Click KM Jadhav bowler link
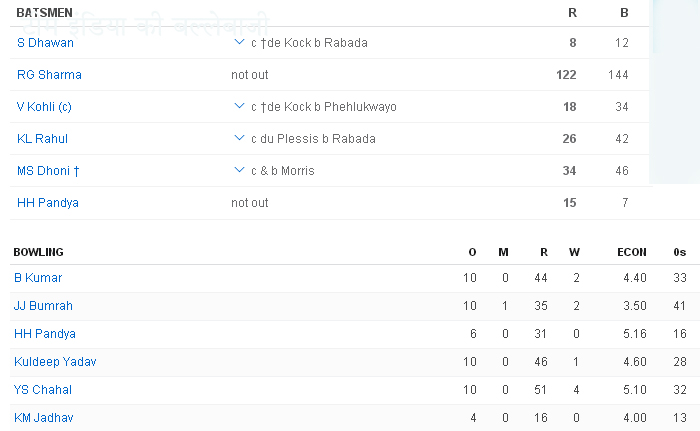700x431 pixels. pyautogui.click(x=44, y=417)
